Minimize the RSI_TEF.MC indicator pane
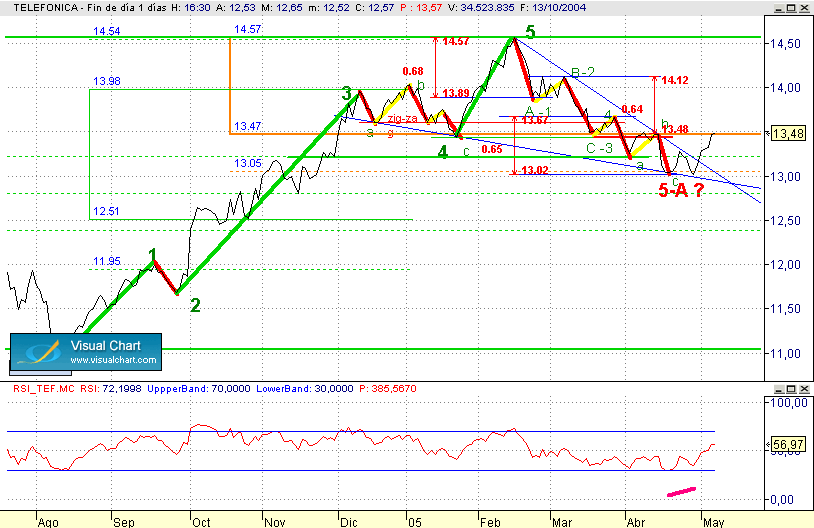Viewport: 814px width, 528px height. [779, 389]
